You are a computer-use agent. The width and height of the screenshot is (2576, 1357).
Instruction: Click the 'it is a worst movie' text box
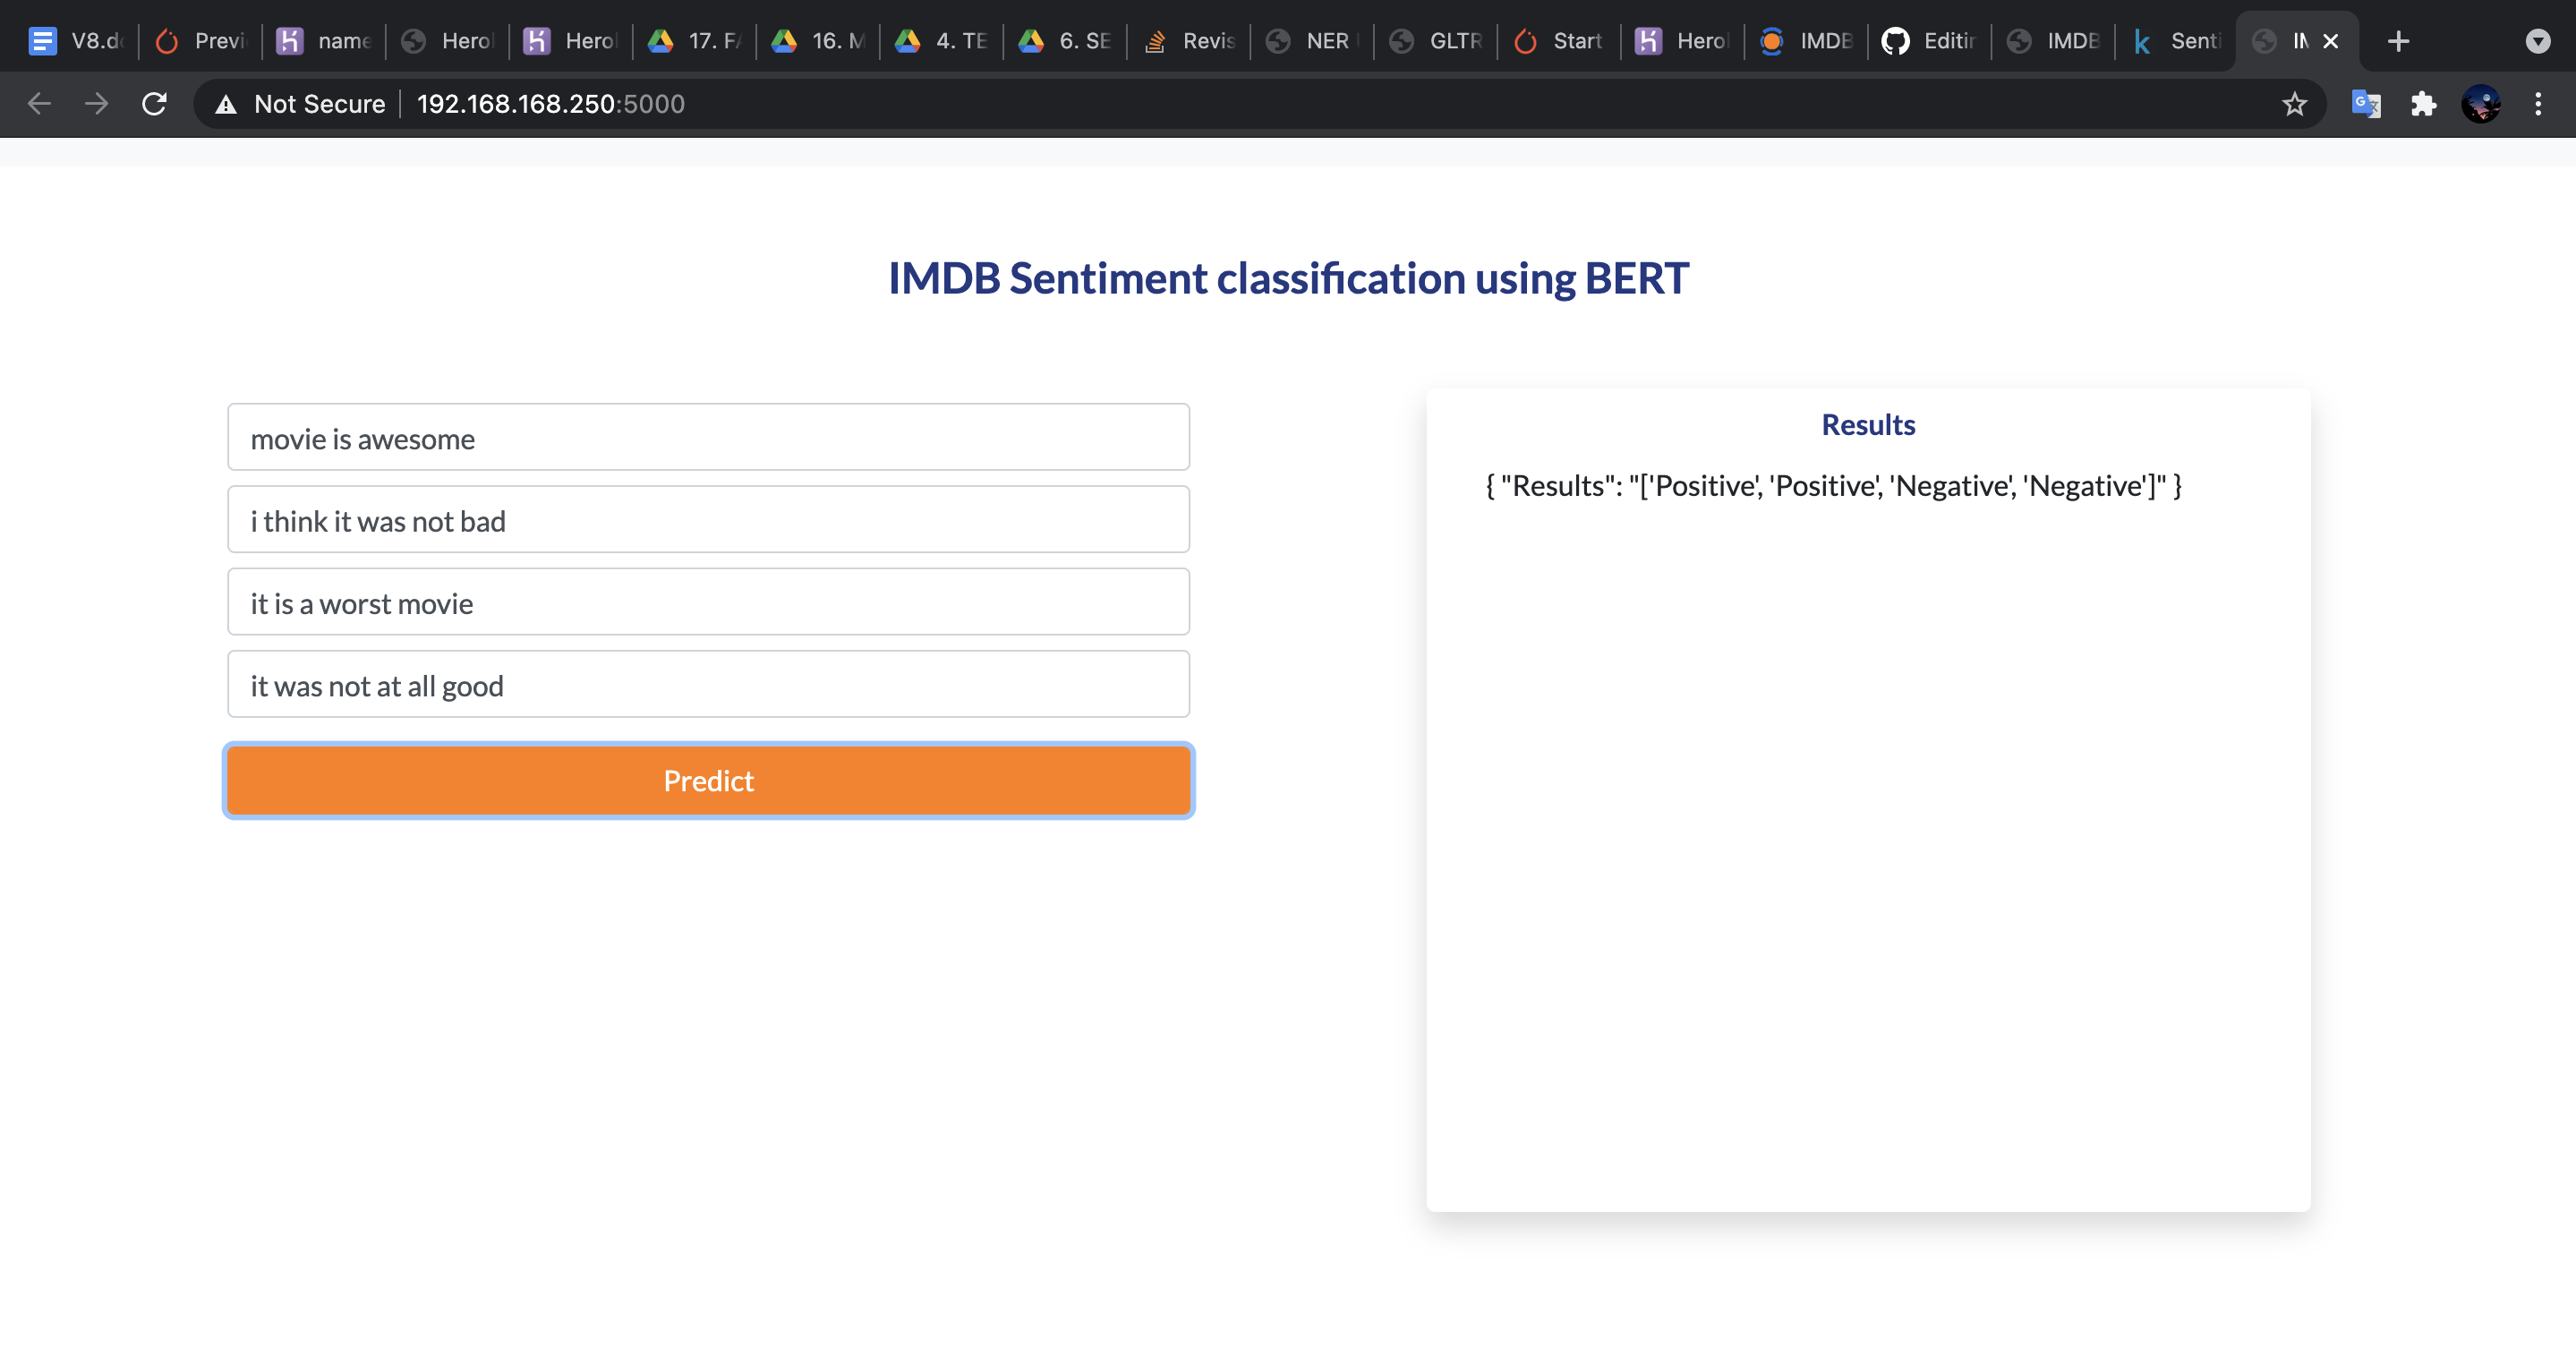708,603
